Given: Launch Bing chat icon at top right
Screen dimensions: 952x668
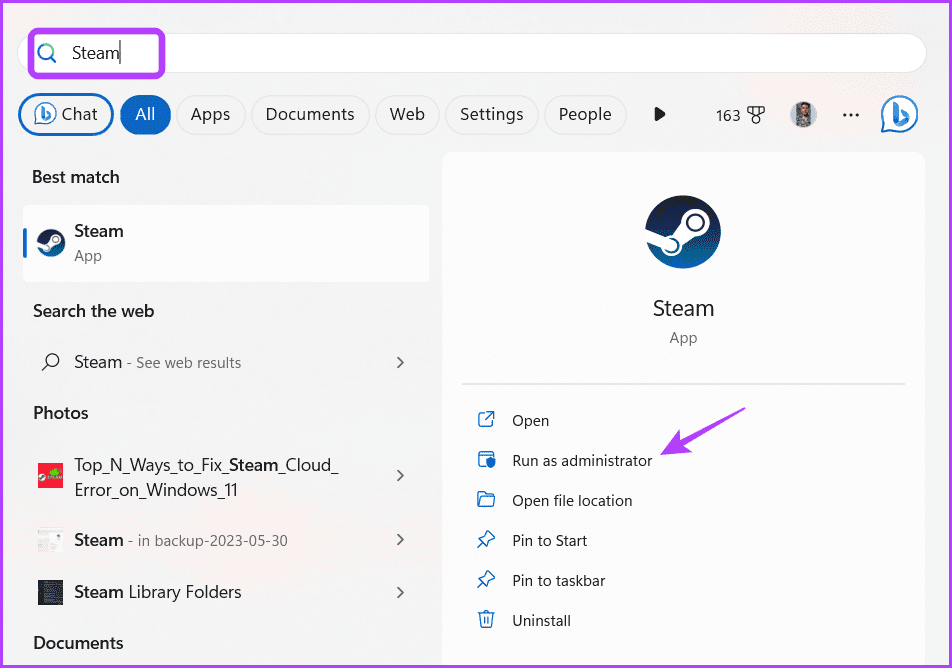Looking at the screenshot, I should pos(899,114).
